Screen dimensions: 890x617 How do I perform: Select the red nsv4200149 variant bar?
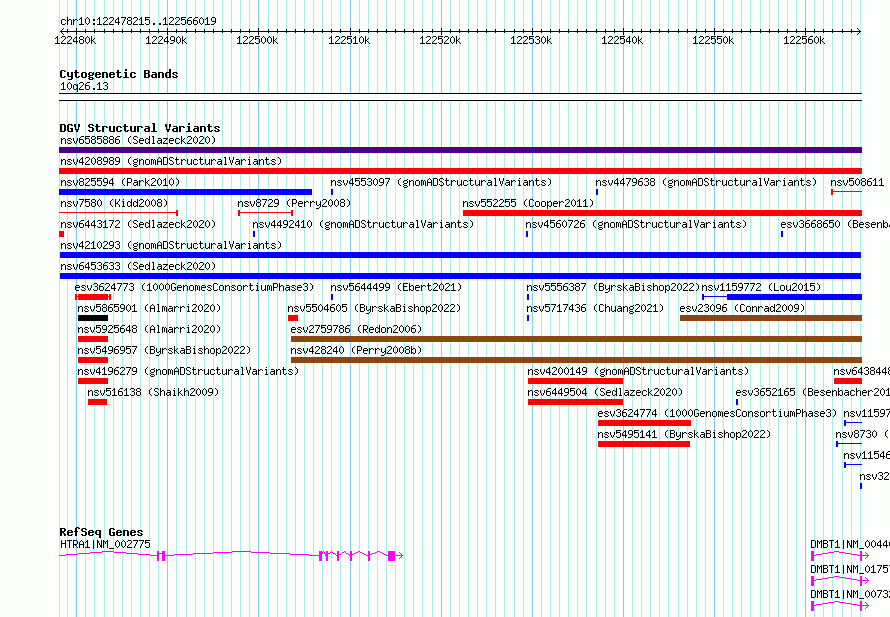point(576,381)
